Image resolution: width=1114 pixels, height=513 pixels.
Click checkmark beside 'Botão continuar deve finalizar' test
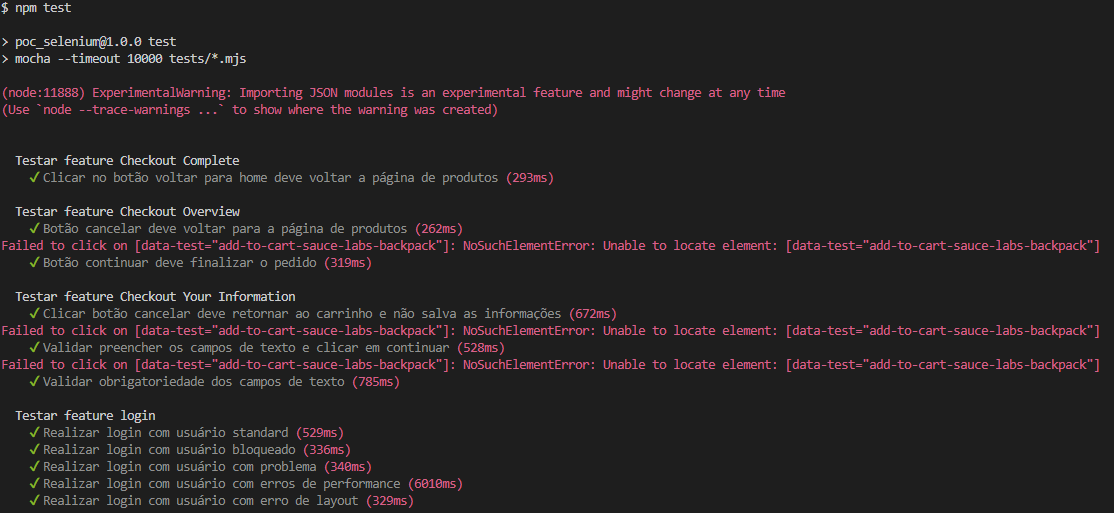[x=33, y=263]
